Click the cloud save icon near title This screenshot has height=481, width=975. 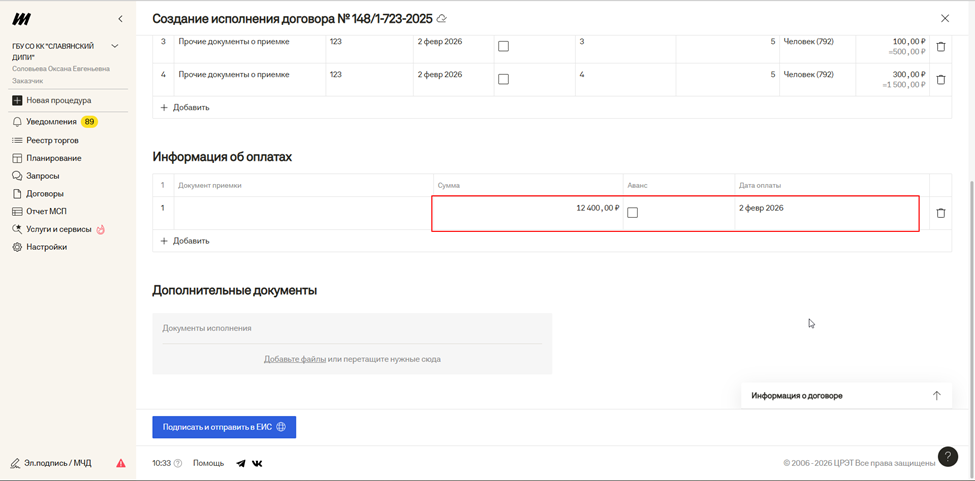pos(442,19)
